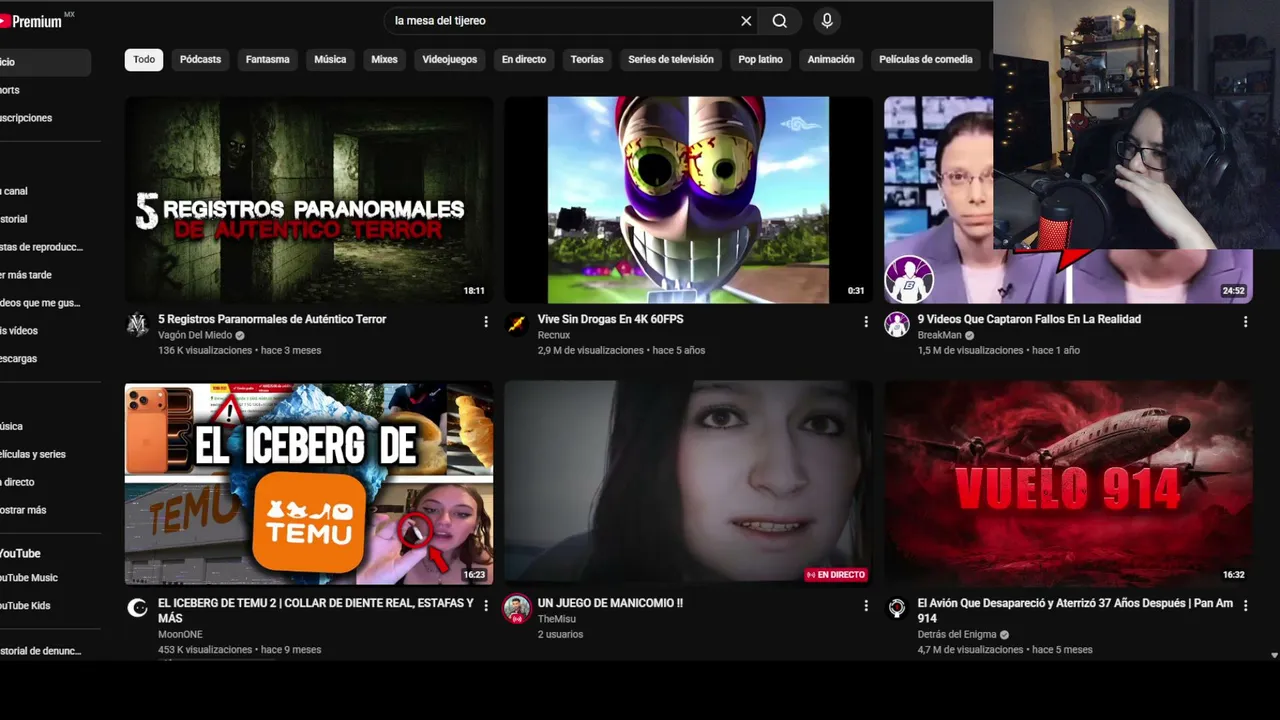Open options menu for Vive Sin Drogas video
Screen dimensions: 1280x720
click(x=866, y=322)
